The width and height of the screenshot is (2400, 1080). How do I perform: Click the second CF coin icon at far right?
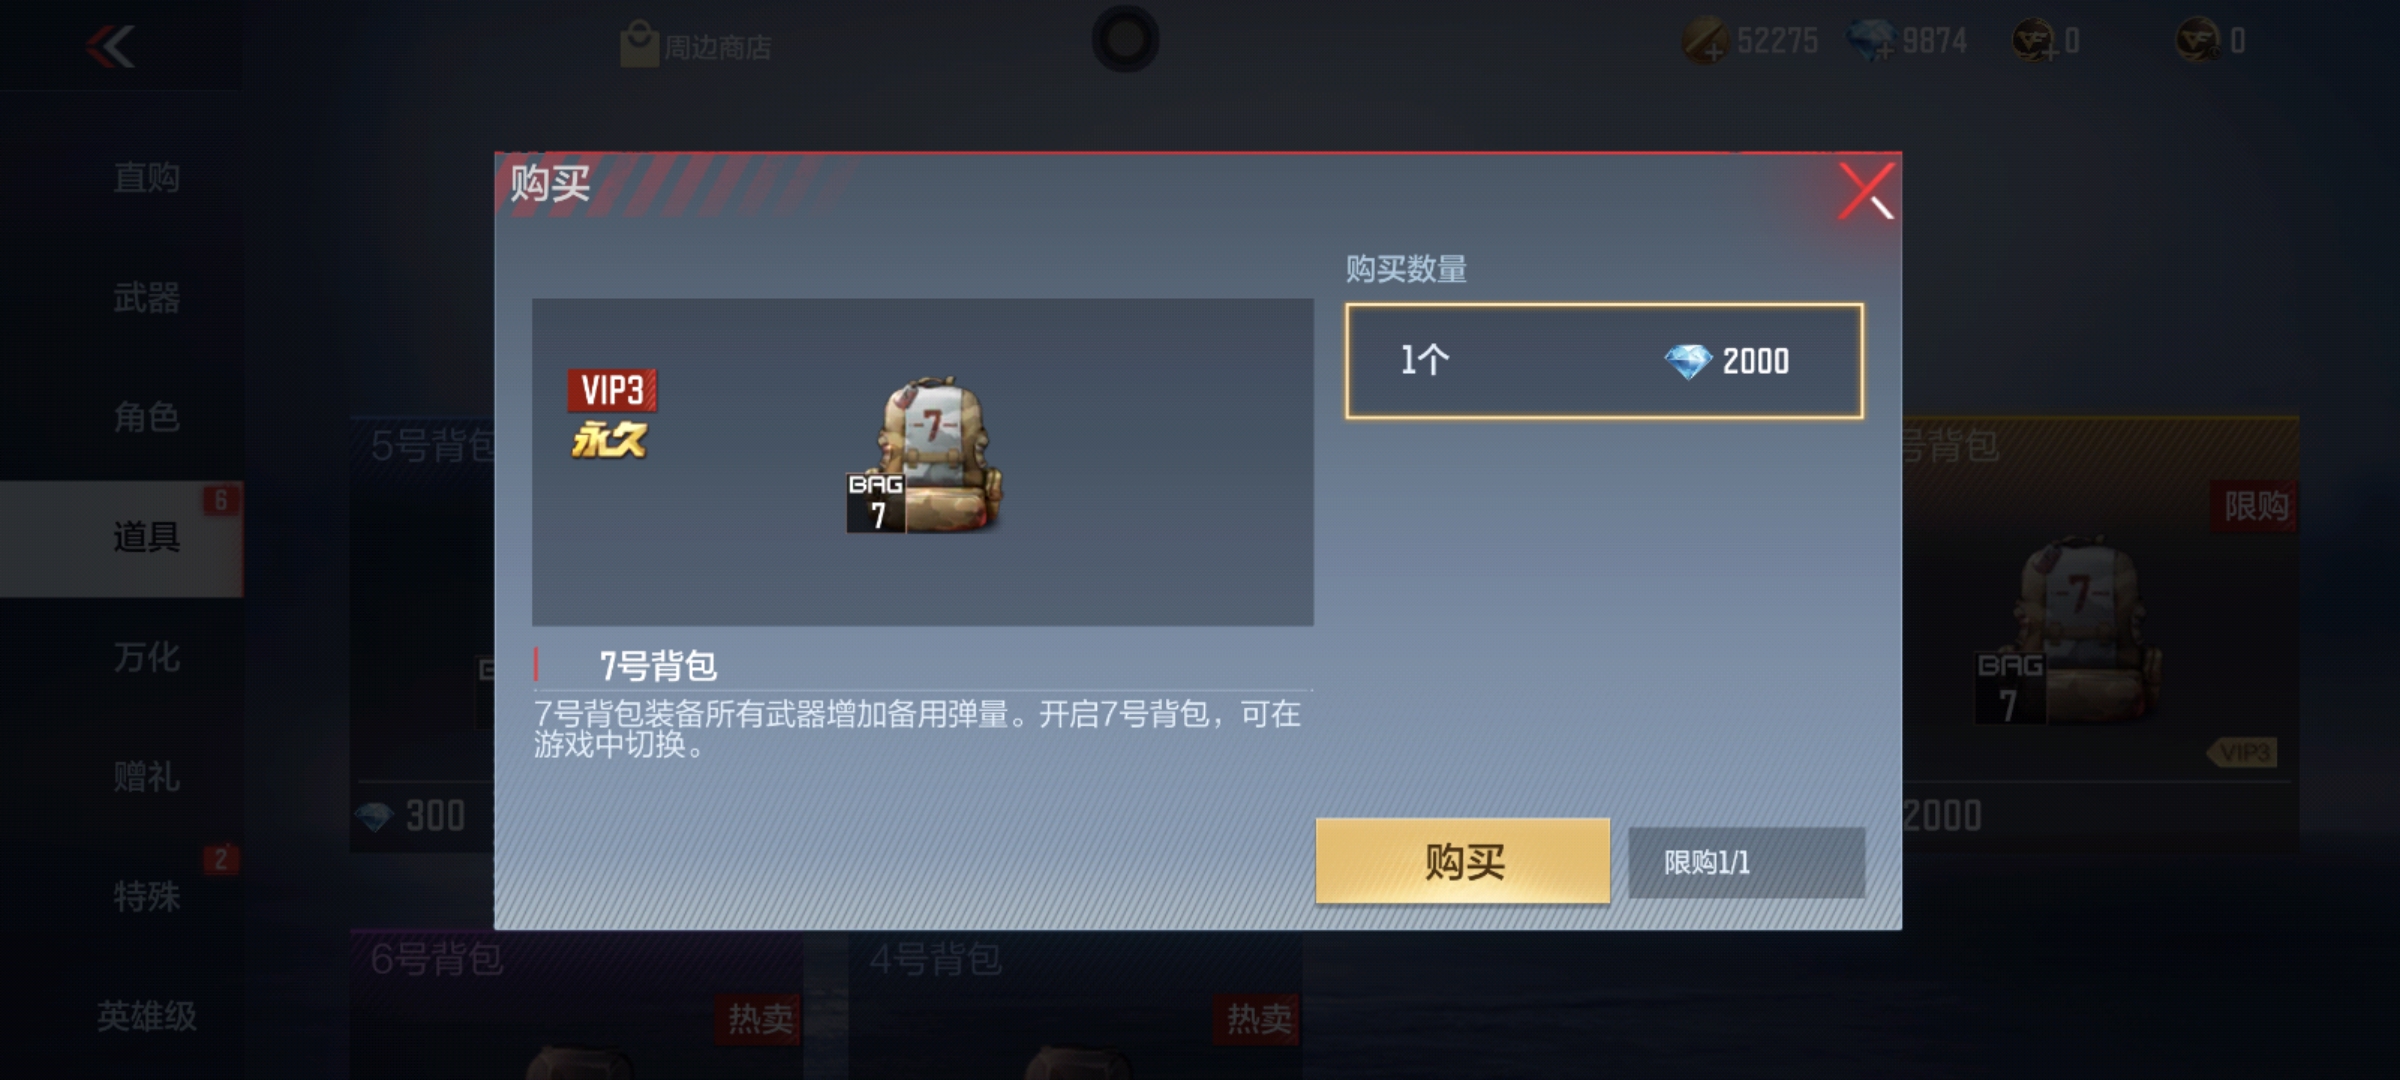click(2198, 41)
